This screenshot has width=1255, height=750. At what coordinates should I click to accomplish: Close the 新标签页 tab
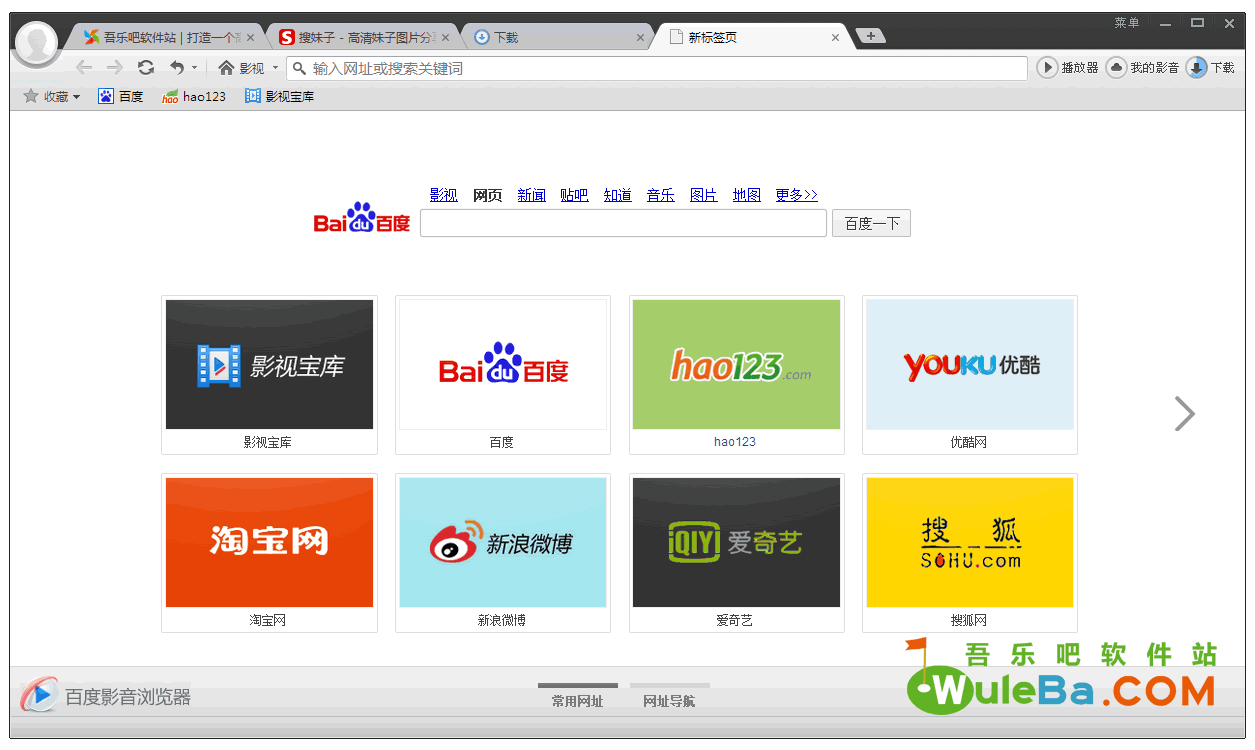pyautogui.click(x=836, y=38)
